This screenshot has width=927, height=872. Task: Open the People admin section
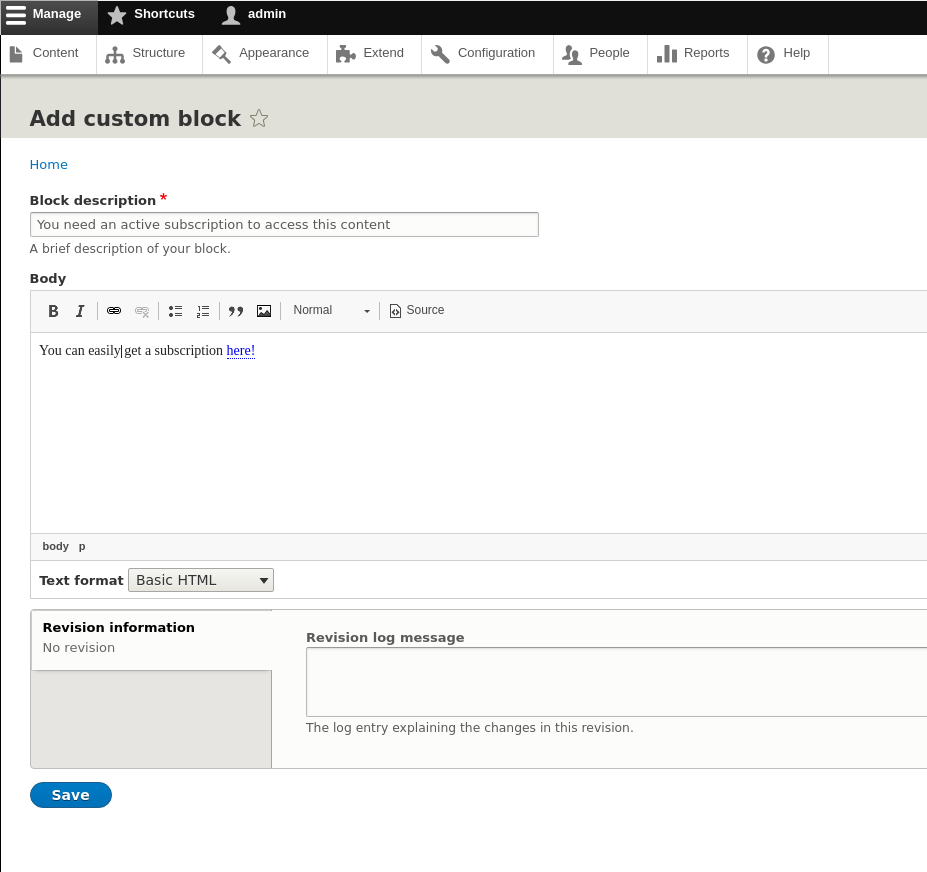(x=598, y=53)
